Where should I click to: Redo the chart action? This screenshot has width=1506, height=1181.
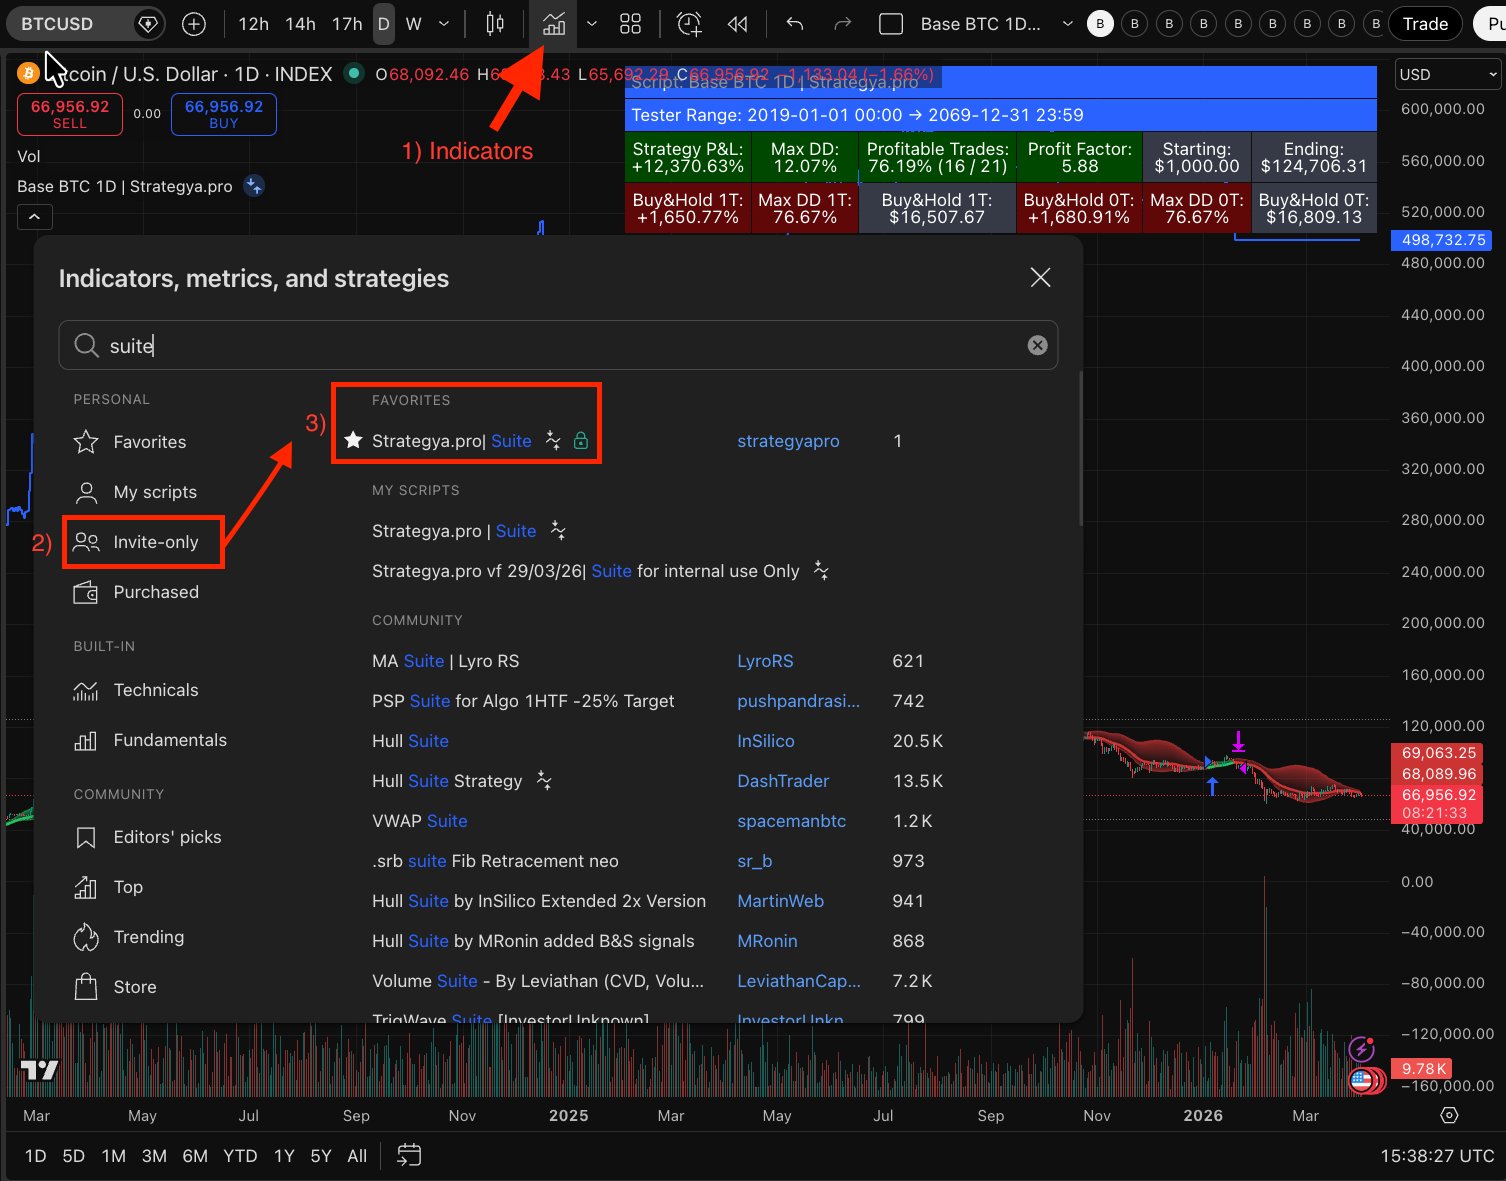(843, 24)
